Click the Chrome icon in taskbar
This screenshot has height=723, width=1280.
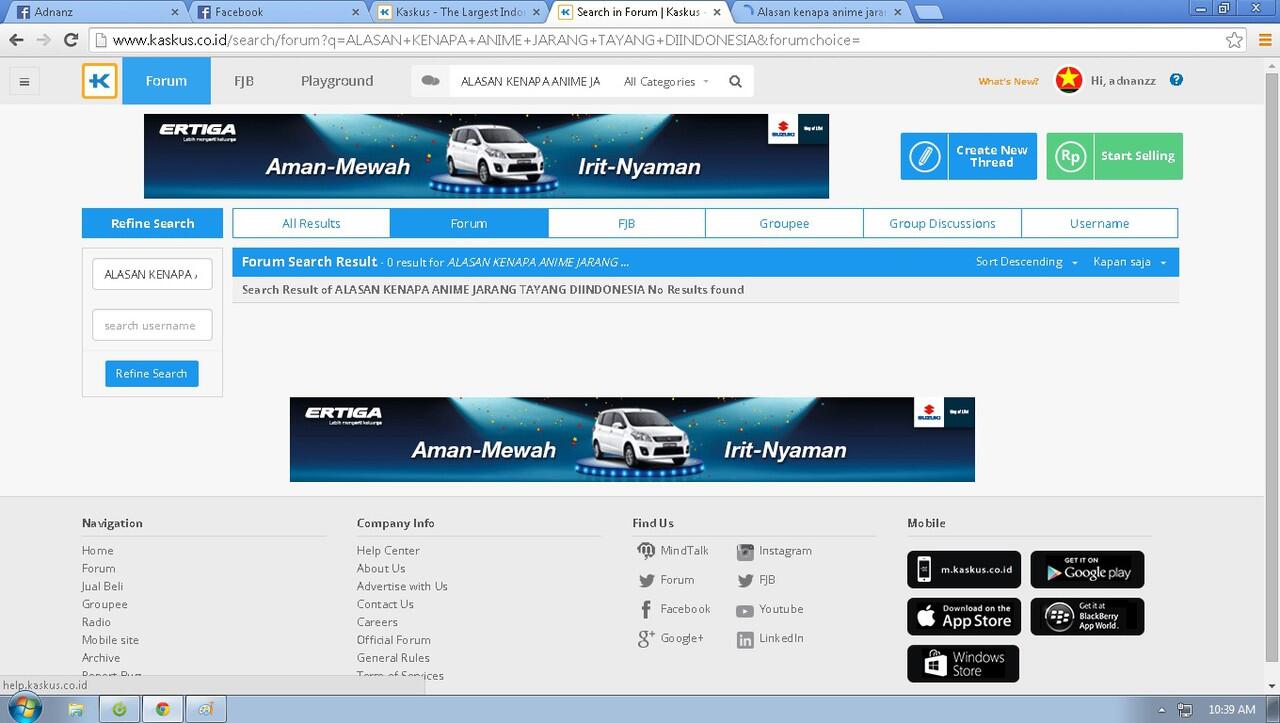tap(162, 709)
